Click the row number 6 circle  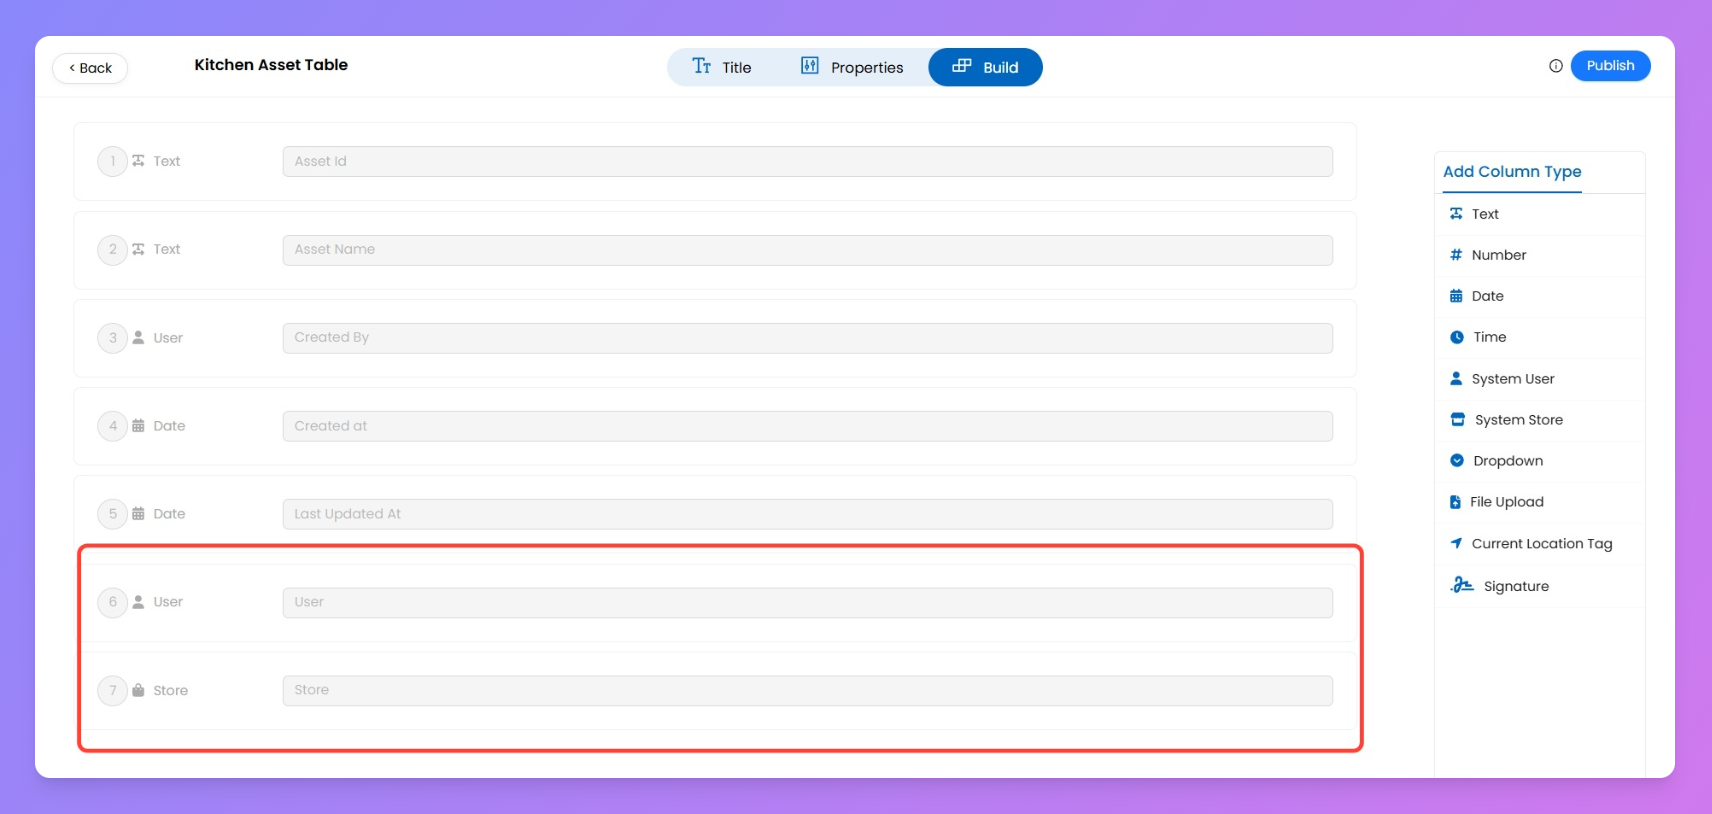click(x=112, y=602)
